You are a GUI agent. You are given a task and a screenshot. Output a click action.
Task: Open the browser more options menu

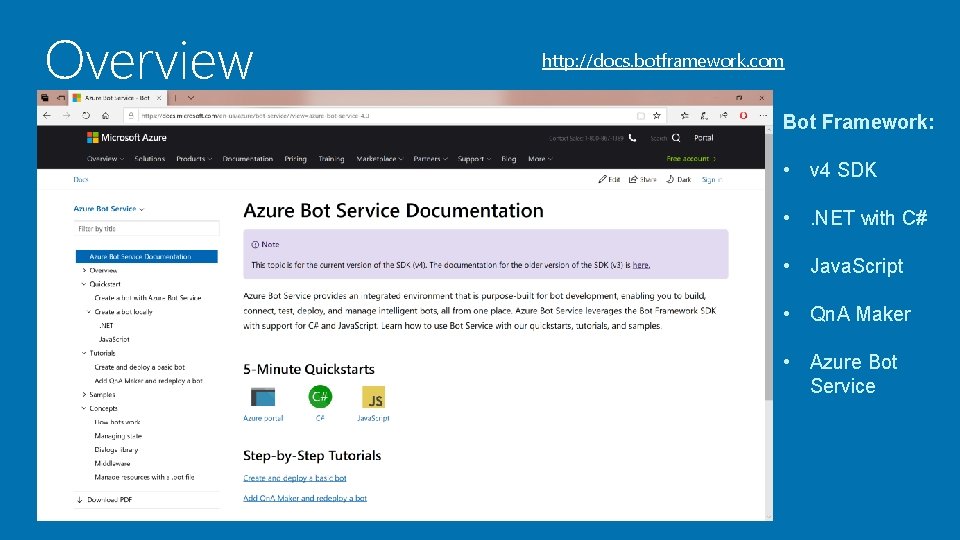point(763,115)
